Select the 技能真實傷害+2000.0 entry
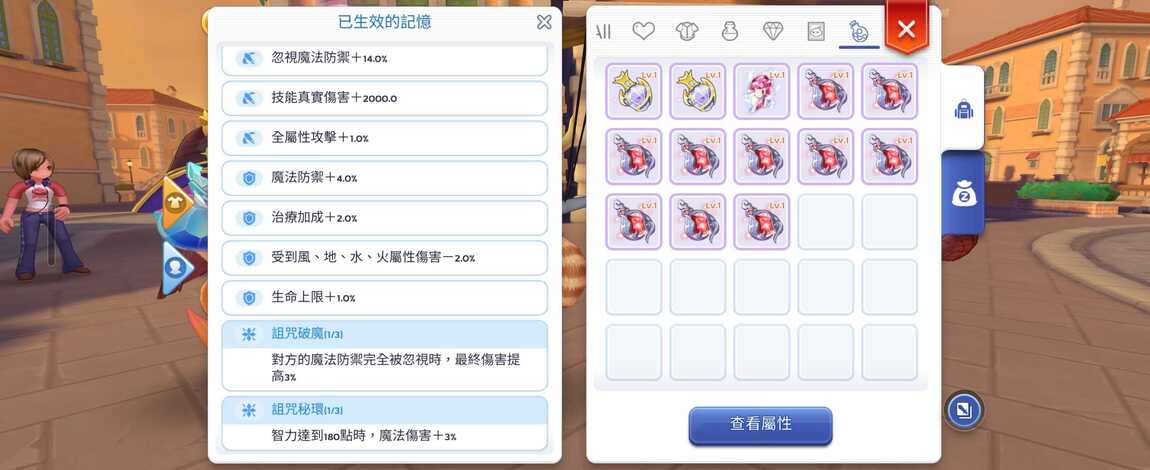This screenshot has width=1150, height=470. click(x=384, y=98)
